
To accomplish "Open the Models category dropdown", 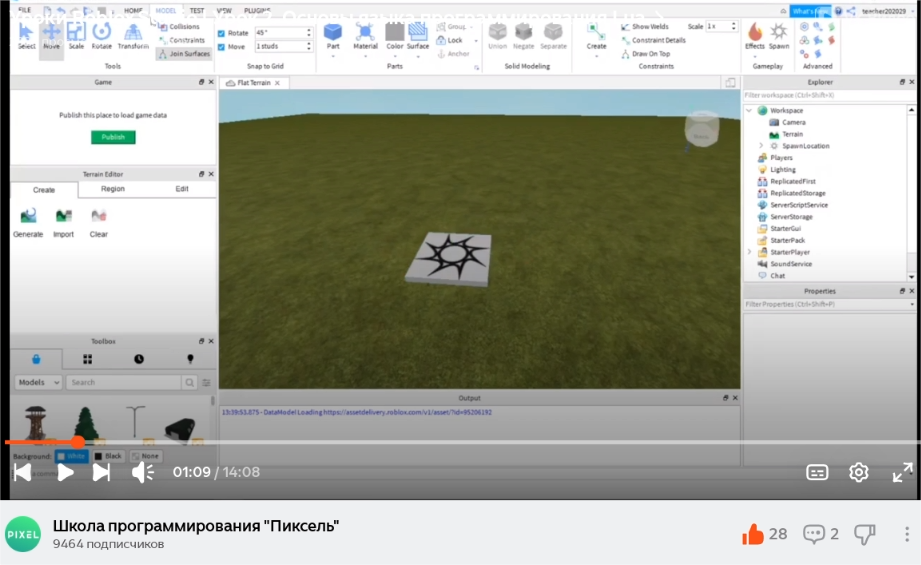I will tap(38, 382).
